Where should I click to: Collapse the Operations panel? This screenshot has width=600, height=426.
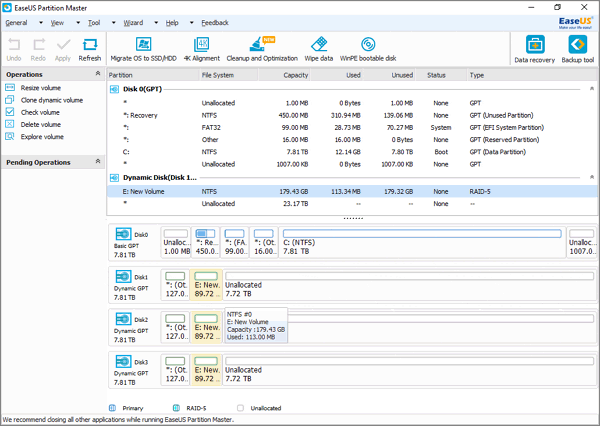(x=98, y=73)
